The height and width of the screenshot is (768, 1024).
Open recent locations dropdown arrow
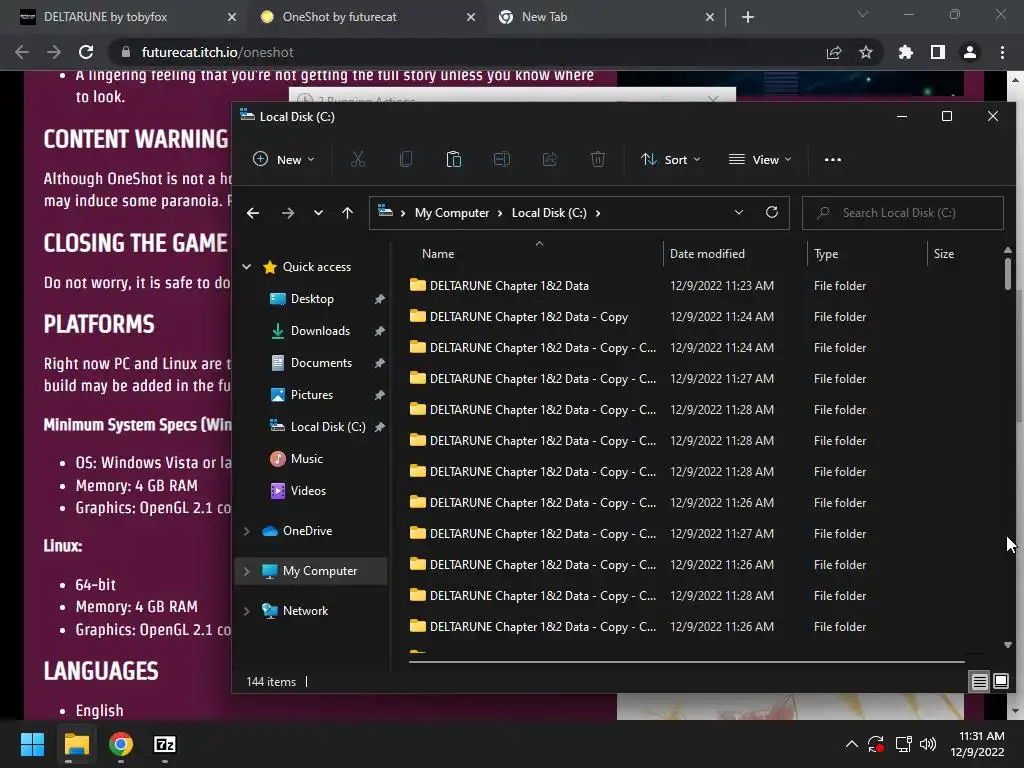(x=318, y=213)
